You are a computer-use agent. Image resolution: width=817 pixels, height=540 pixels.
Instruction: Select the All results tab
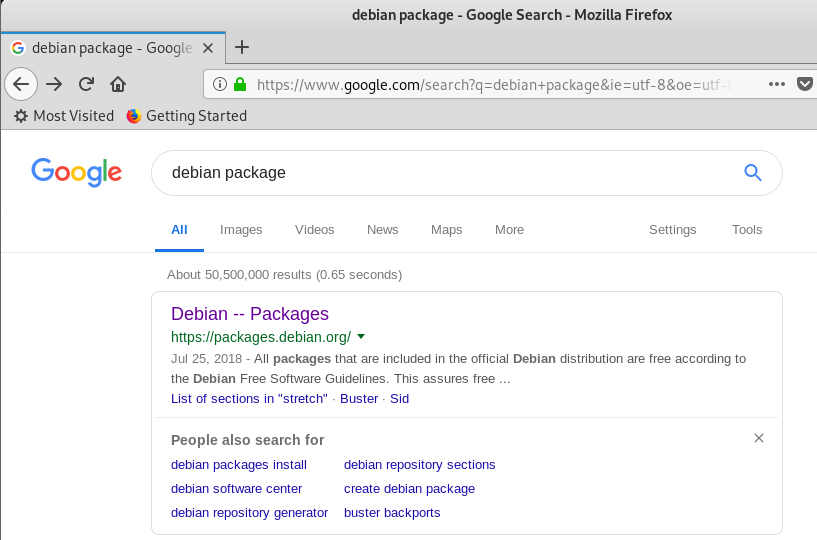179,230
